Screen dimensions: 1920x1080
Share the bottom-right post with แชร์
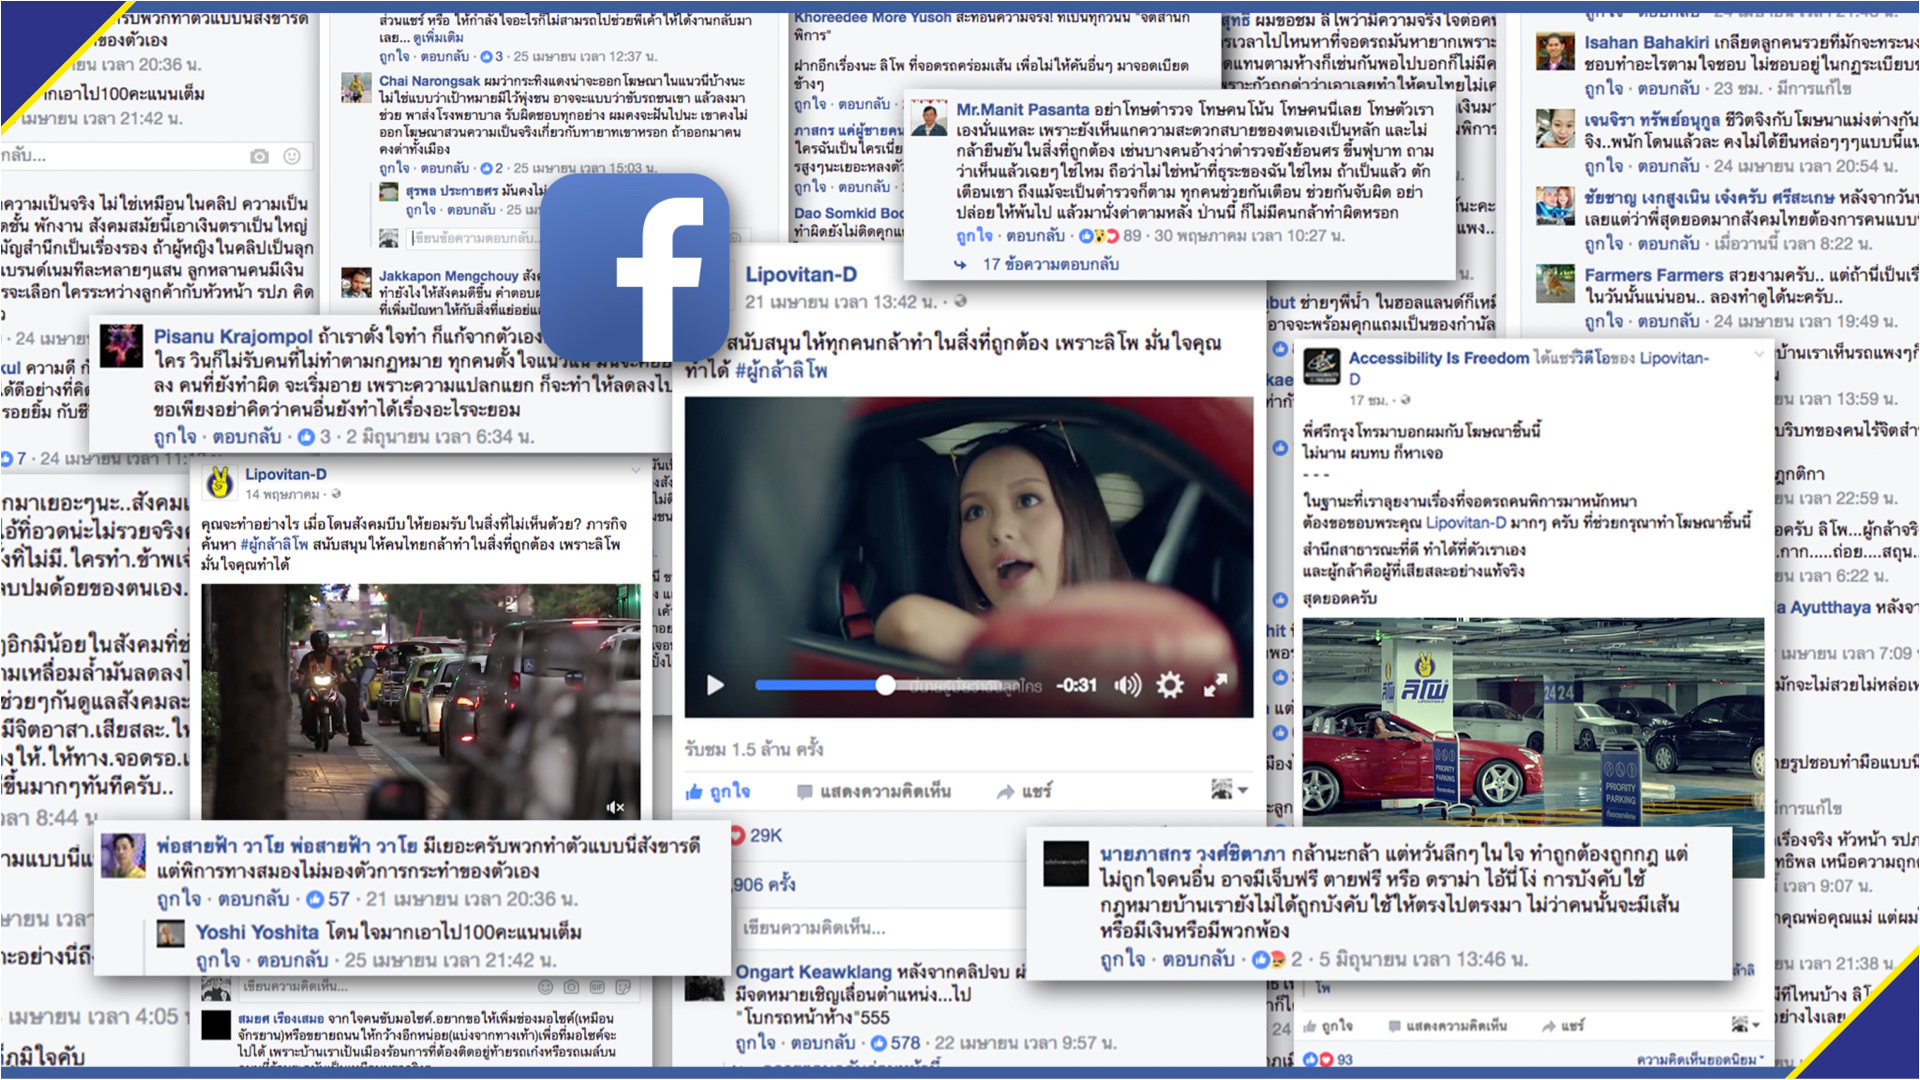(x=1562, y=1026)
